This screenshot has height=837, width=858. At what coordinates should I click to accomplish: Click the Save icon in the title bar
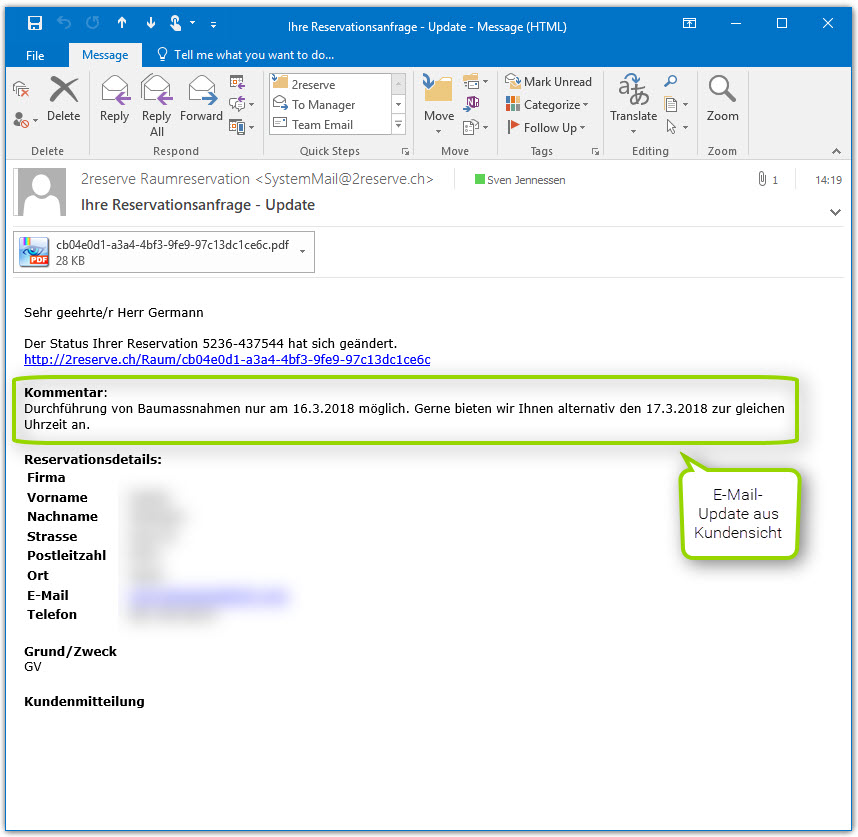pyautogui.click(x=35, y=23)
